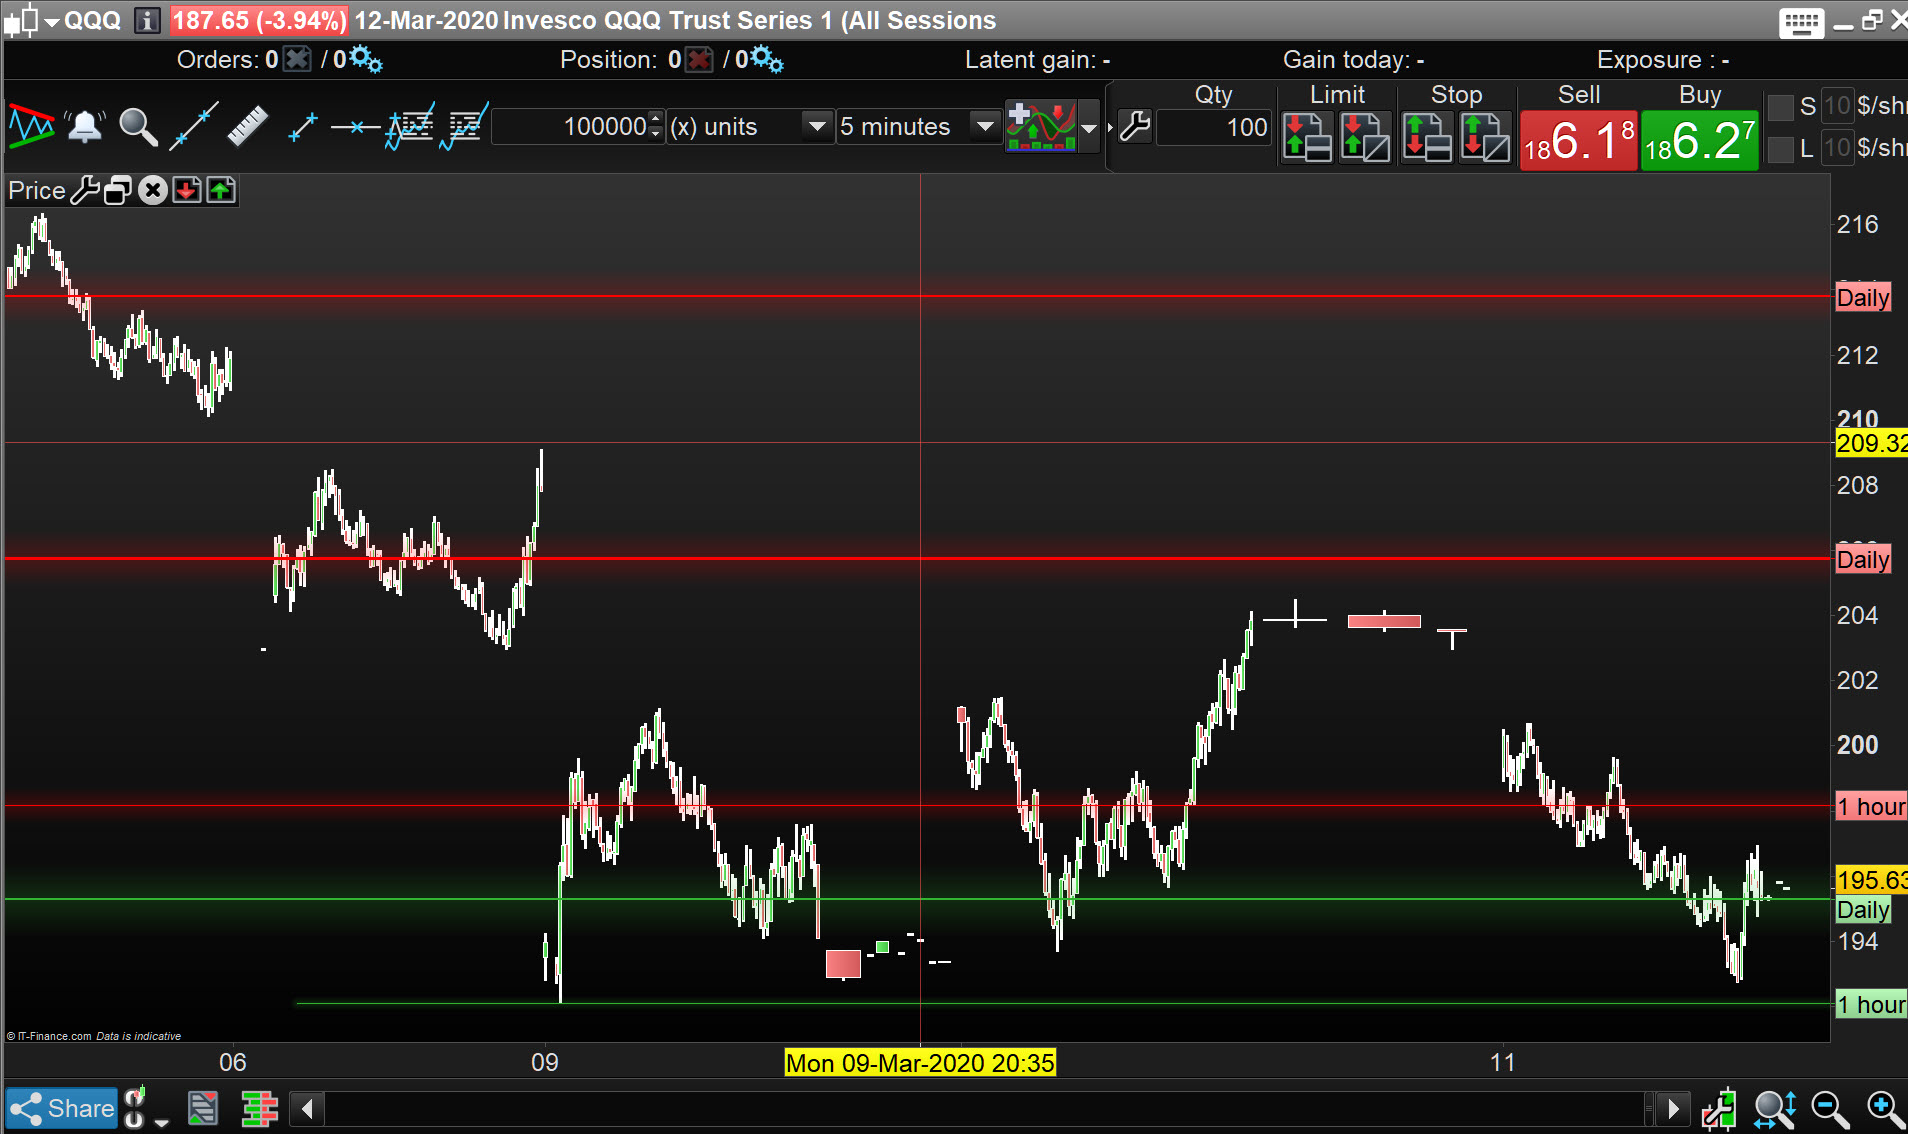This screenshot has width=1908, height=1134.
Task: Select the line drawing tool
Action: click(x=193, y=127)
